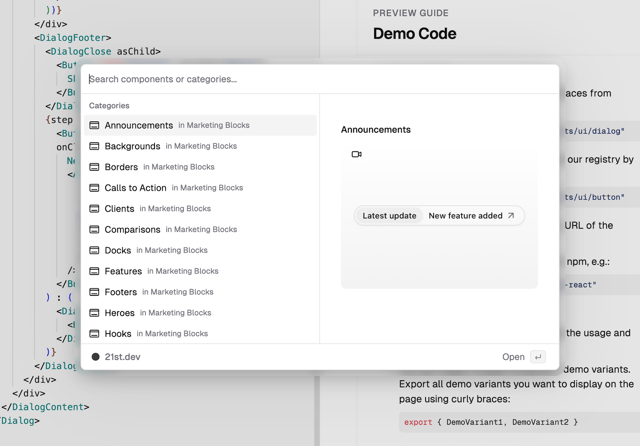Select the Clients category row
The image size is (640, 446).
(200, 209)
